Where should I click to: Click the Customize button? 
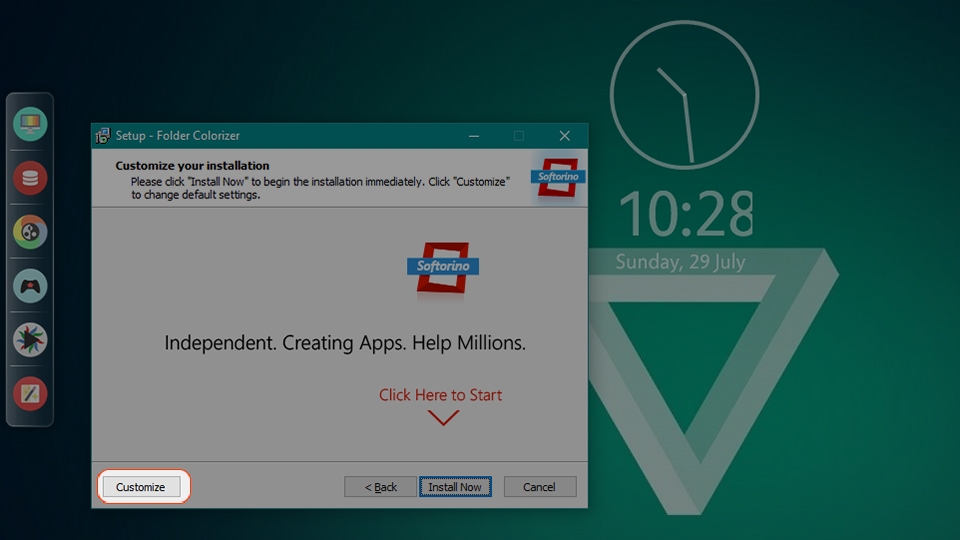(141, 487)
